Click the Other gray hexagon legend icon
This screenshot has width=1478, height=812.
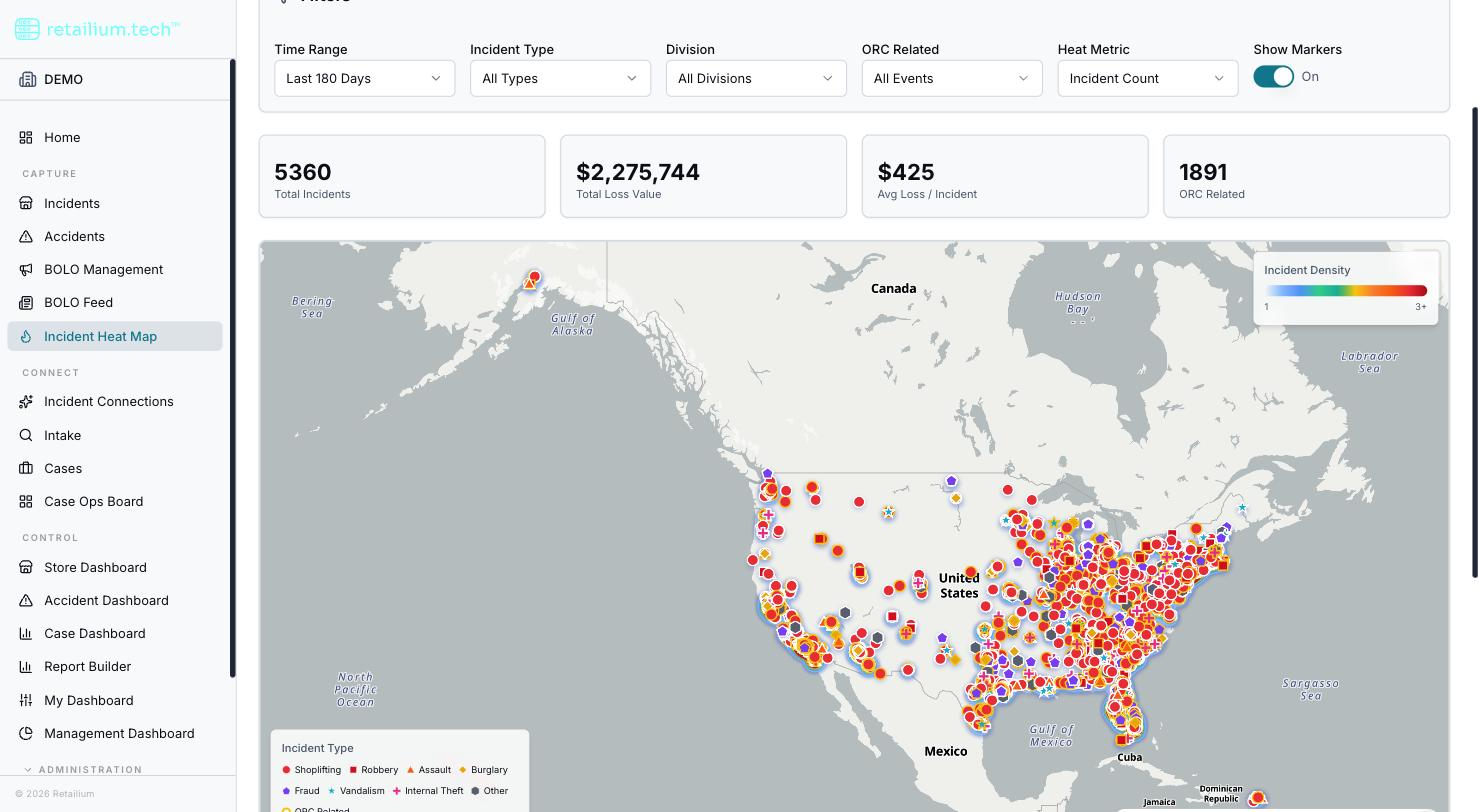(475, 791)
